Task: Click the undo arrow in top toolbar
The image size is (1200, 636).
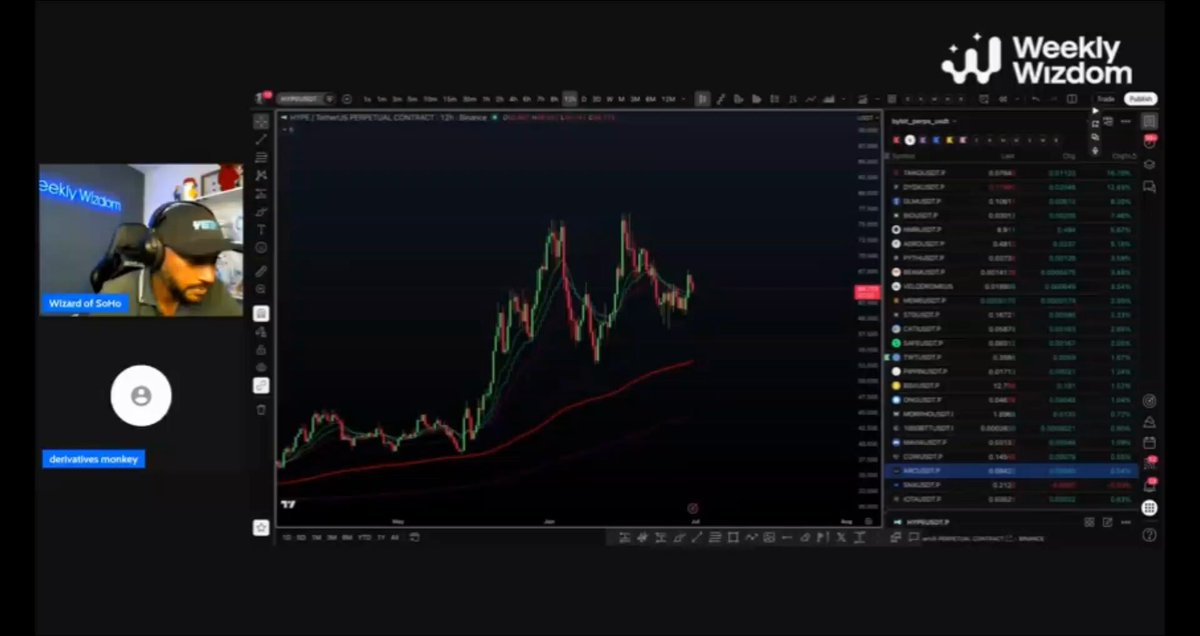Action: (1035, 99)
